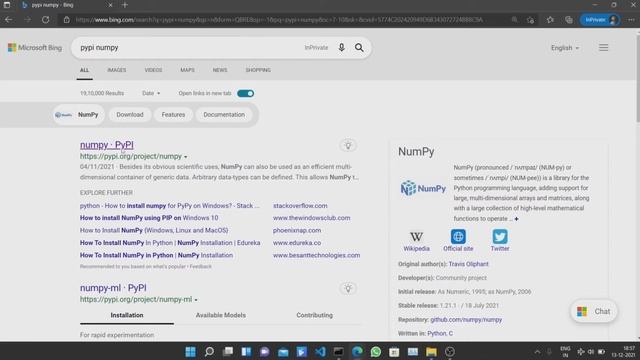This screenshot has height=360, width=640.
Task: Toggle Open links in new tab switch
Action: [x=246, y=93]
